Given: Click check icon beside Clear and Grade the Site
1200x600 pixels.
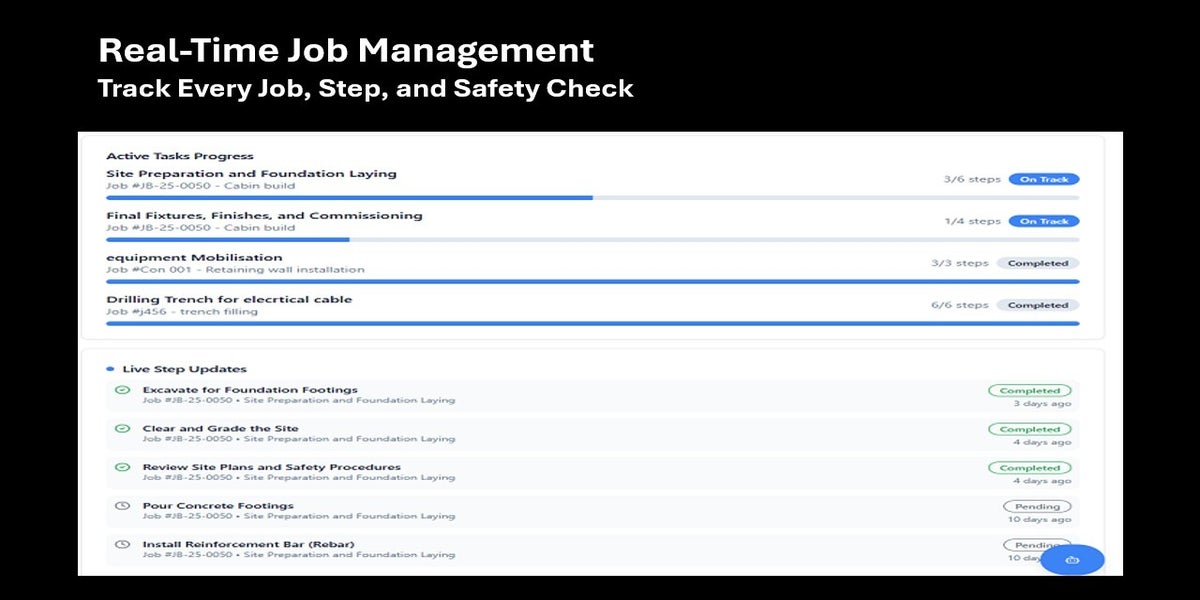Looking at the screenshot, I should coord(123,428).
